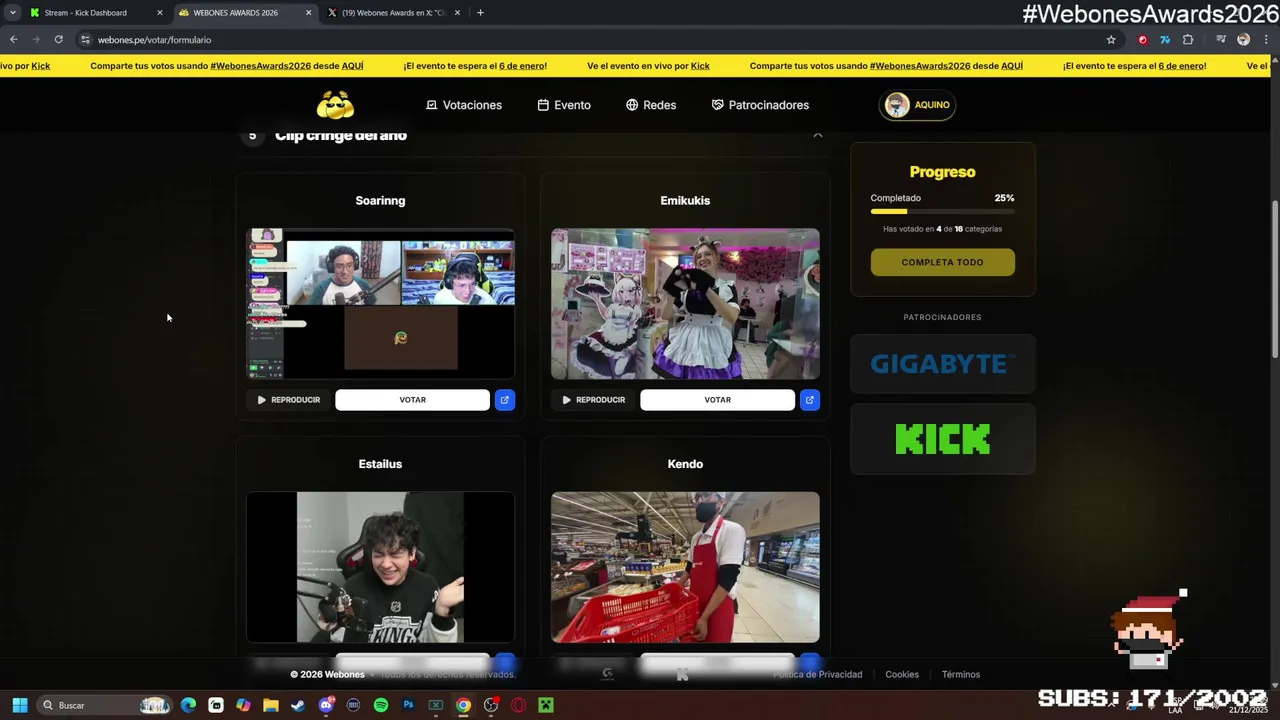Bookmark this page with the star

click(1111, 39)
